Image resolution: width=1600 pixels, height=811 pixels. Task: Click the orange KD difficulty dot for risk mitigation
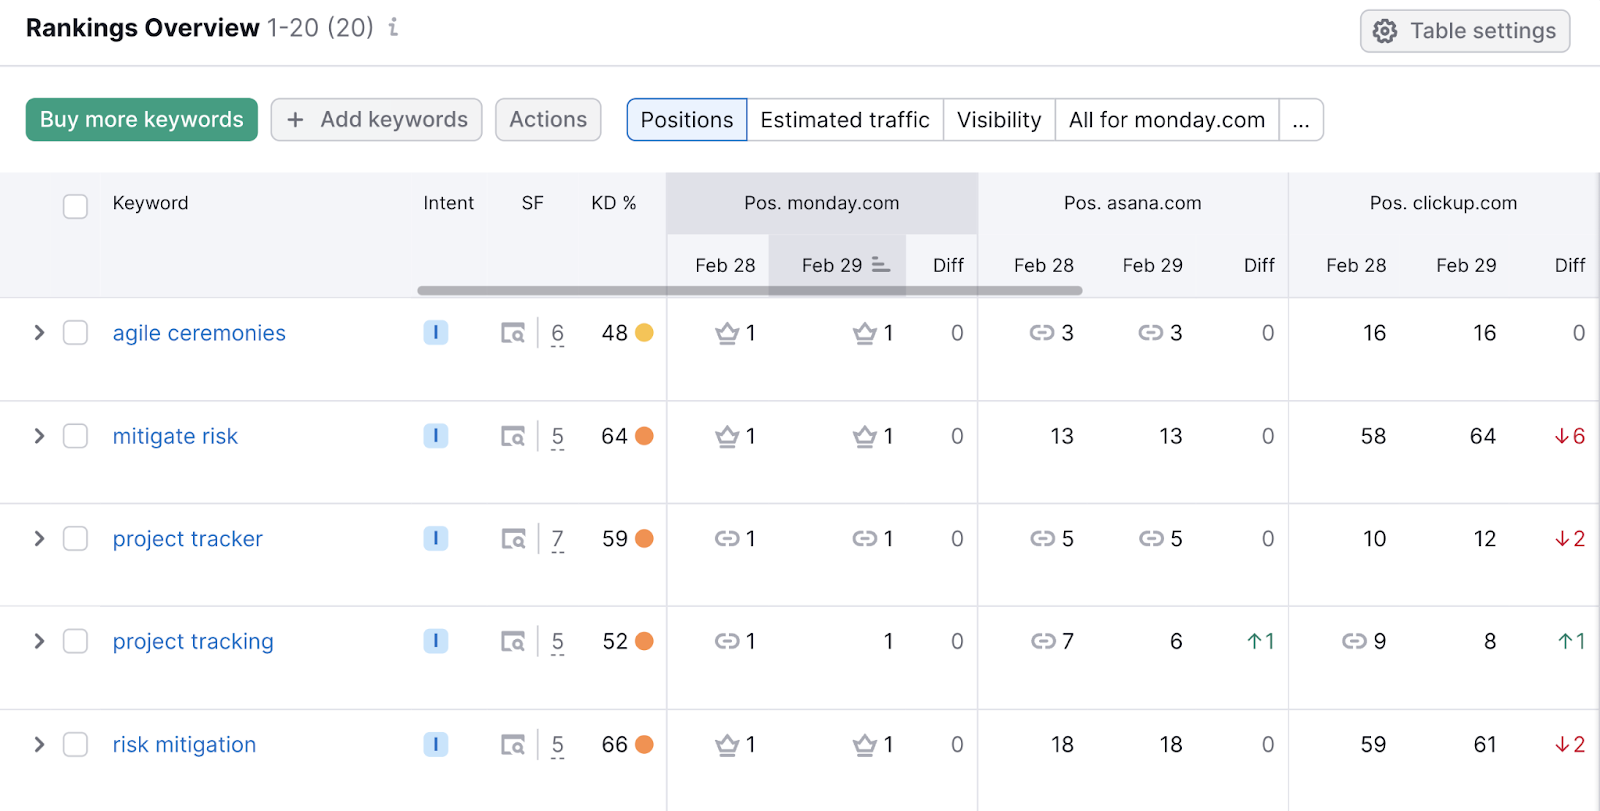coord(644,745)
